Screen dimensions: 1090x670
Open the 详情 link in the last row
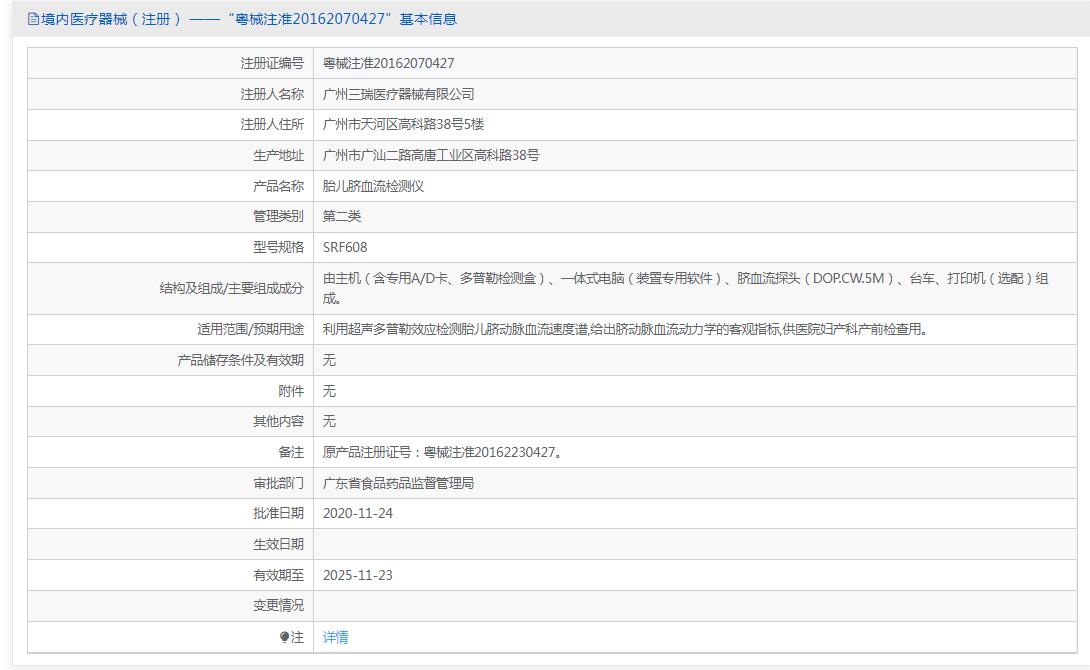[x=336, y=637]
